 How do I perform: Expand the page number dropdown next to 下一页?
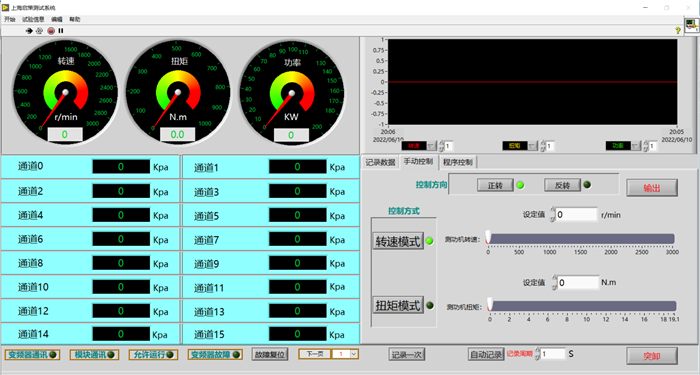tap(354, 354)
